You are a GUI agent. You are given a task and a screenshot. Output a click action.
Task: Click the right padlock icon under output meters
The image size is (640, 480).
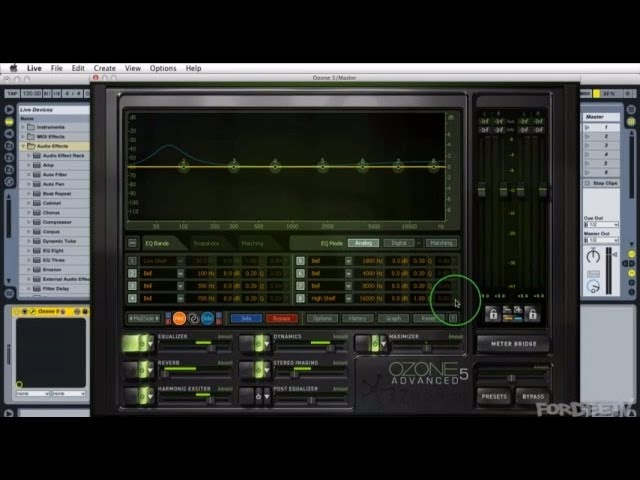click(532, 314)
